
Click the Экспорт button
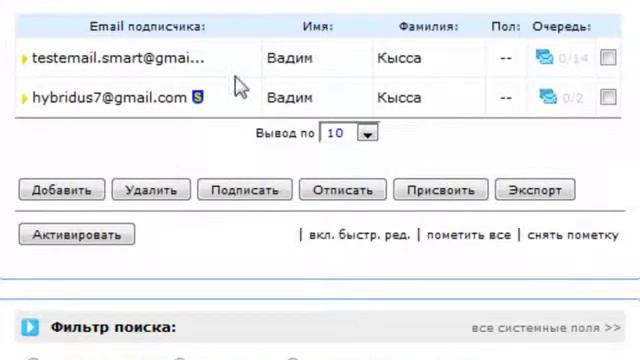[535, 190]
